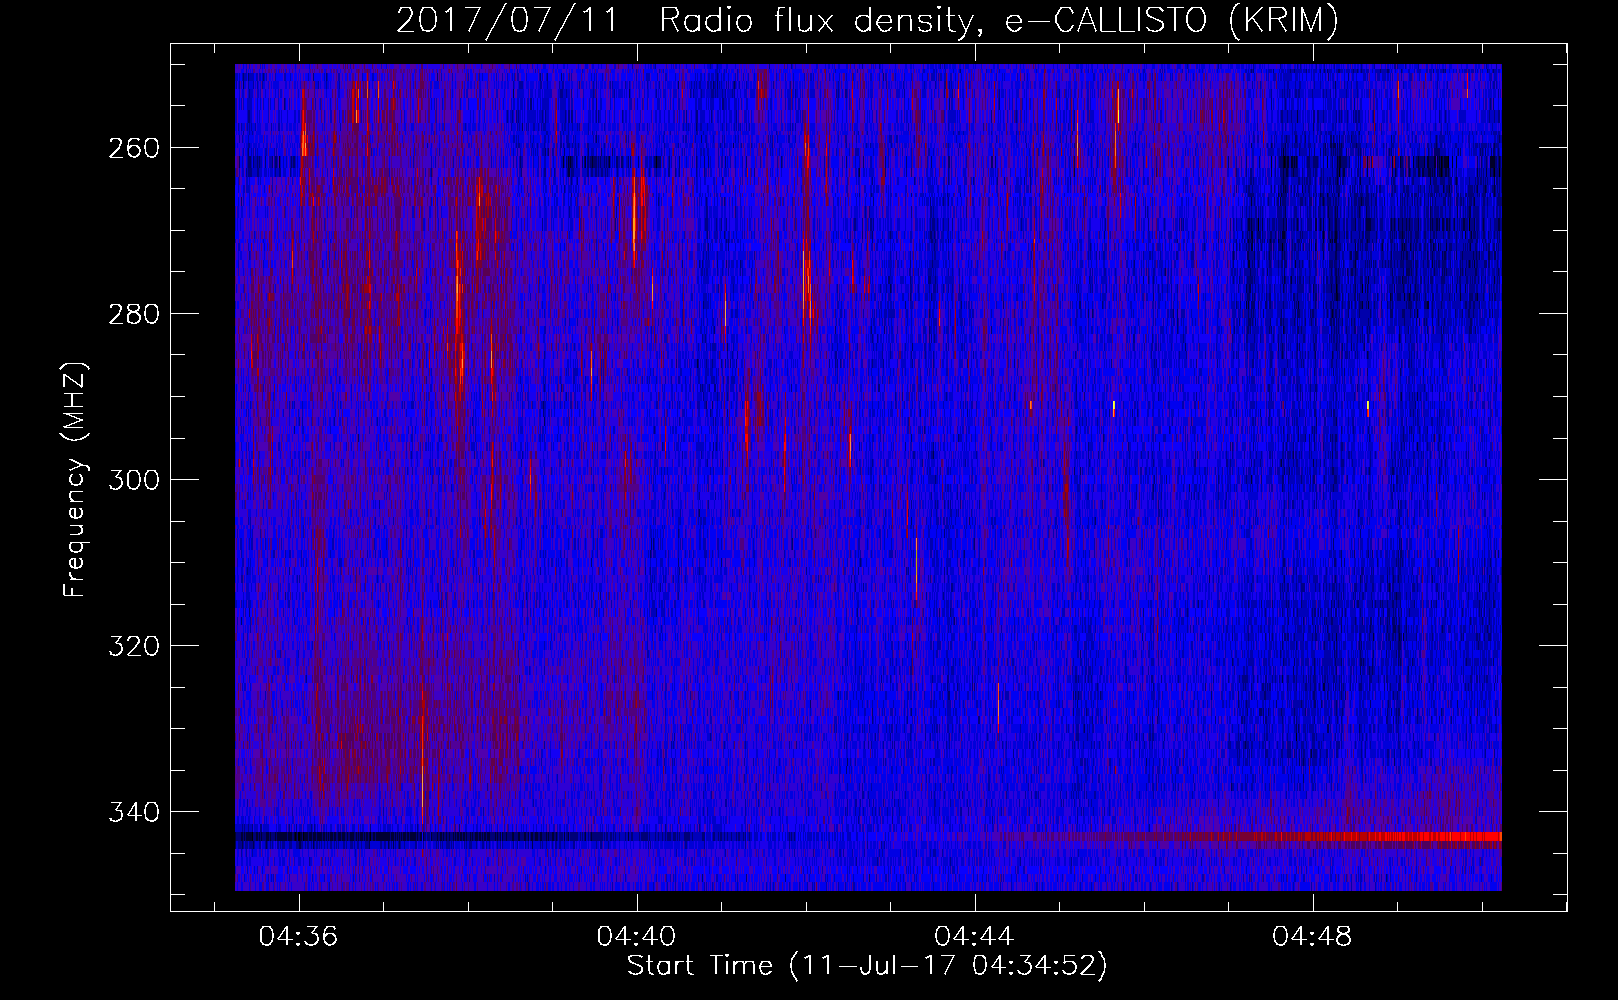Click the plot title '2017/07/11 Radio flux density'
1618x1000 pixels.
tap(867, 20)
